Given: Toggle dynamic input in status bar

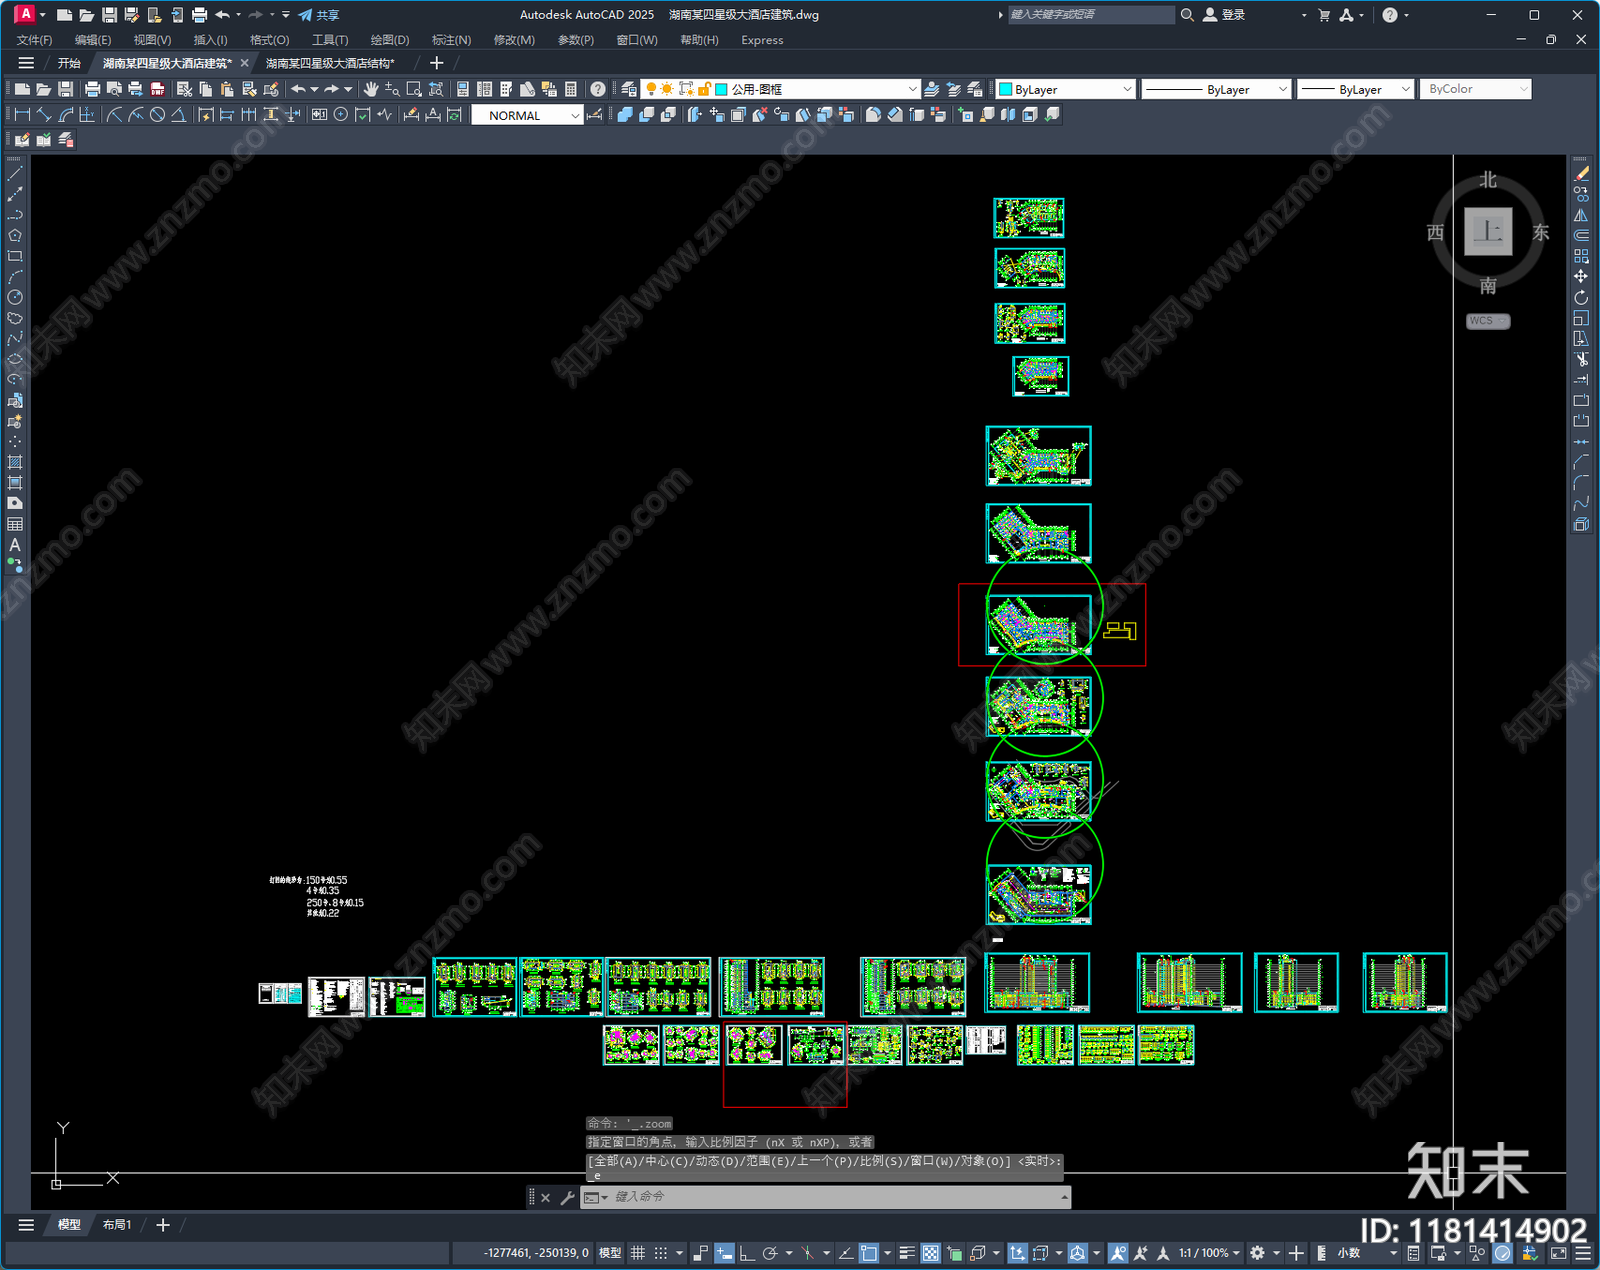Looking at the screenshot, I should point(724,1253).
